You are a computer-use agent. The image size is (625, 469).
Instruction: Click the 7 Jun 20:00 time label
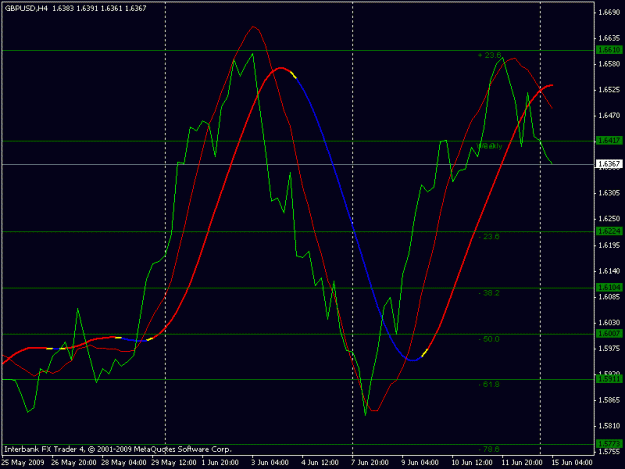370,463
